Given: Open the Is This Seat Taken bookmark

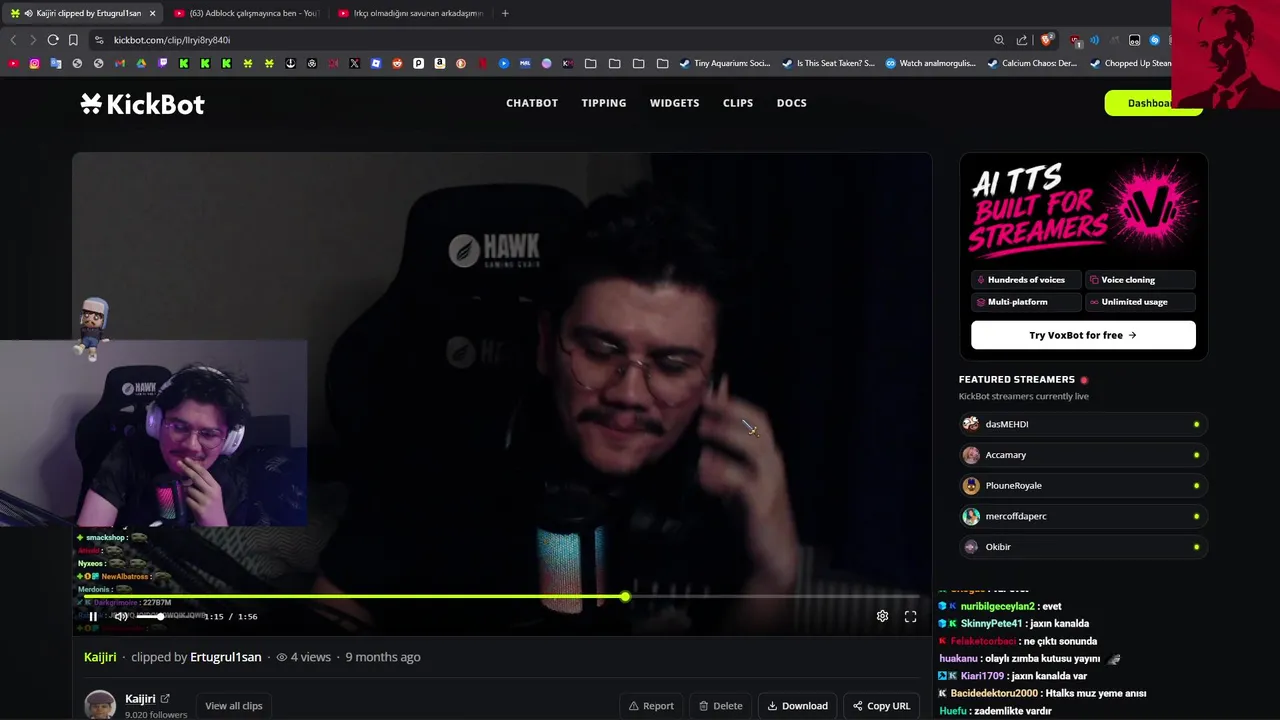Looking at the screenshot, I should coord(829,63).
